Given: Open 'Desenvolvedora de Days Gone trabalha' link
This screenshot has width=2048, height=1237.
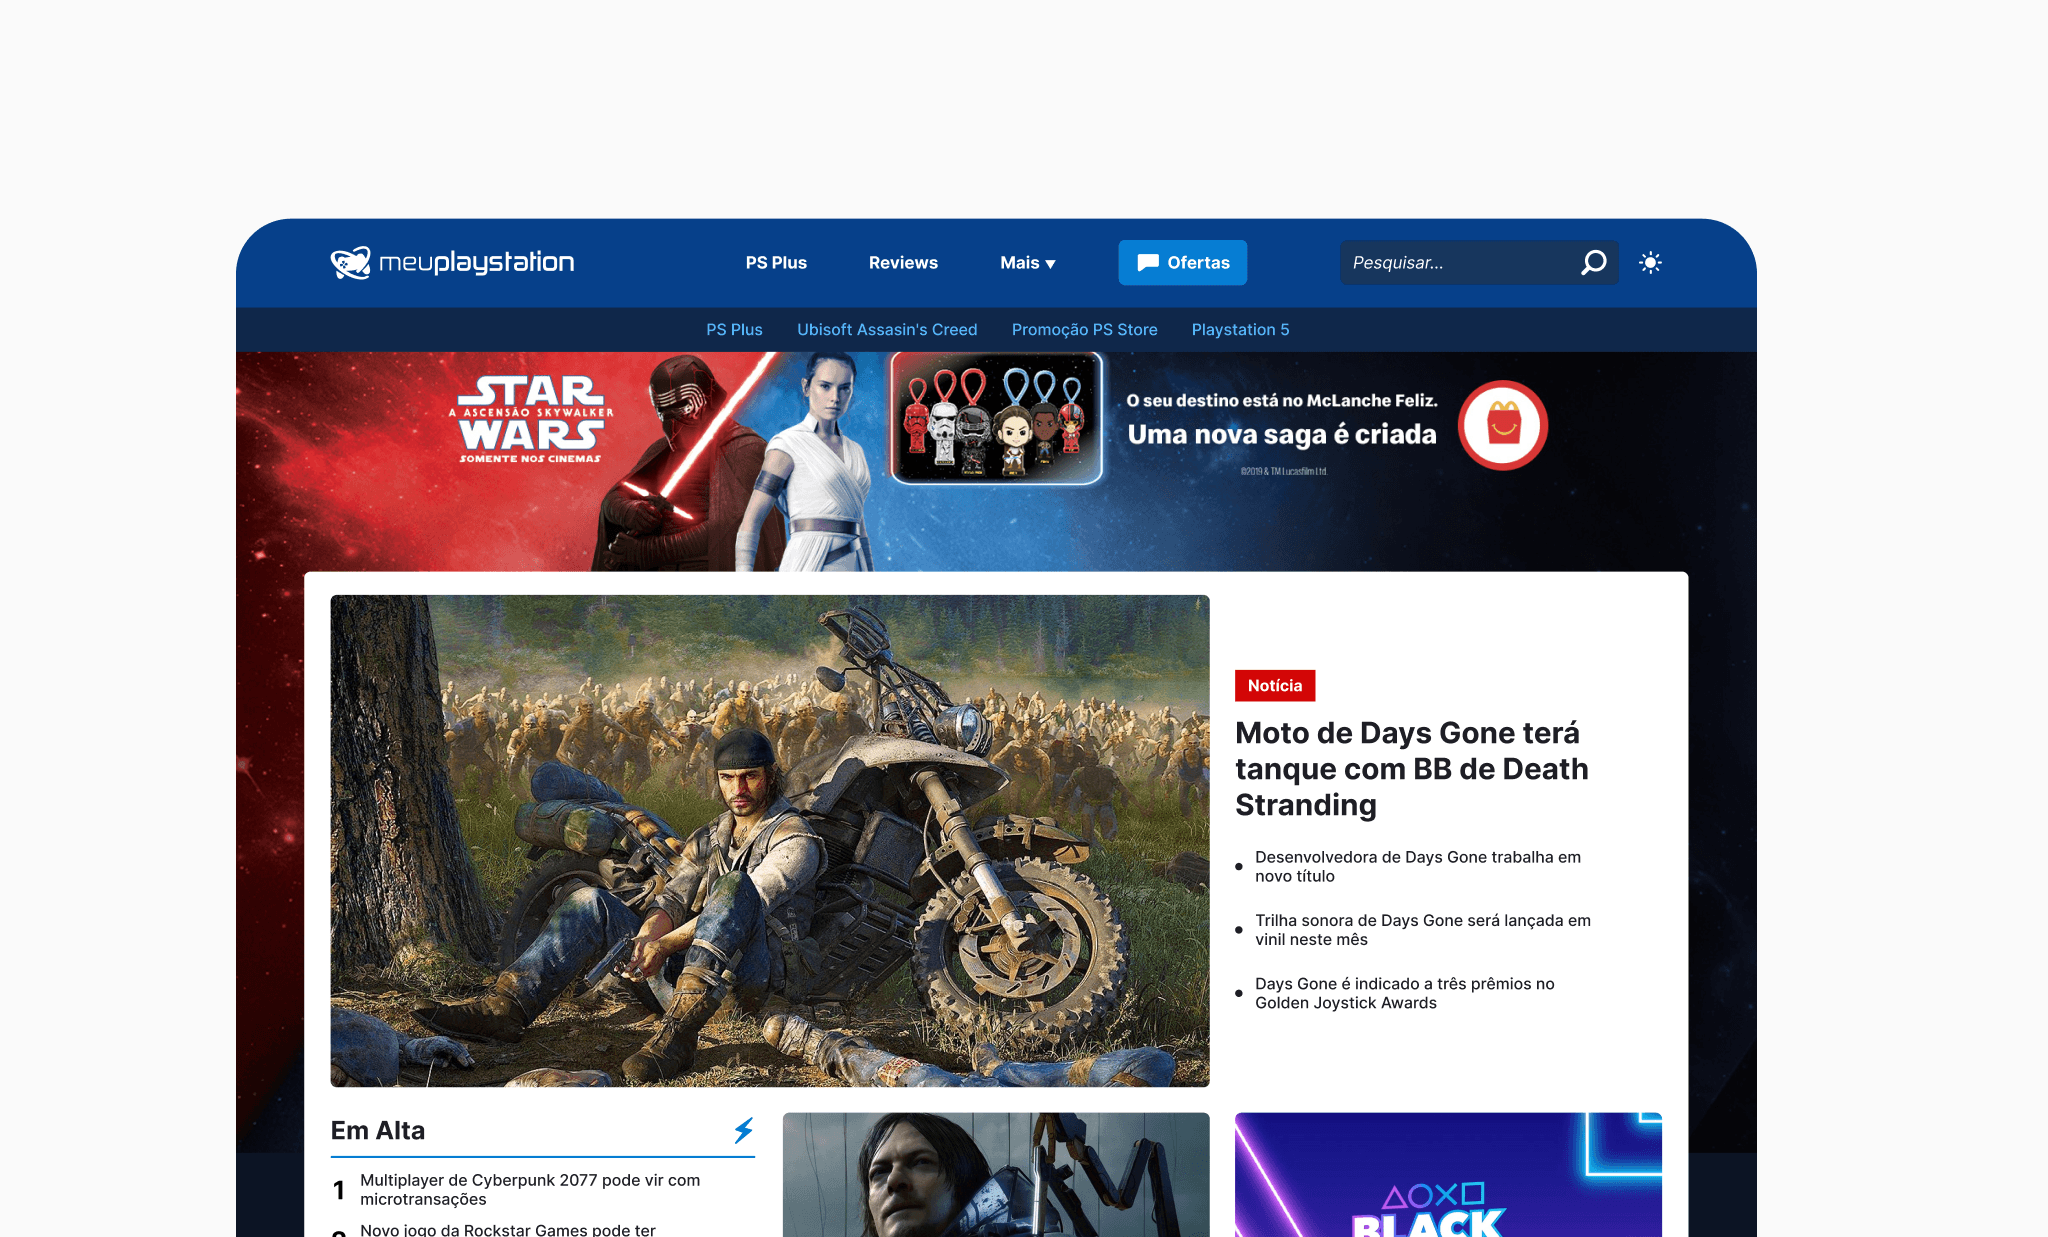Looking at the screenshot, I should [x=1418, y=867].
